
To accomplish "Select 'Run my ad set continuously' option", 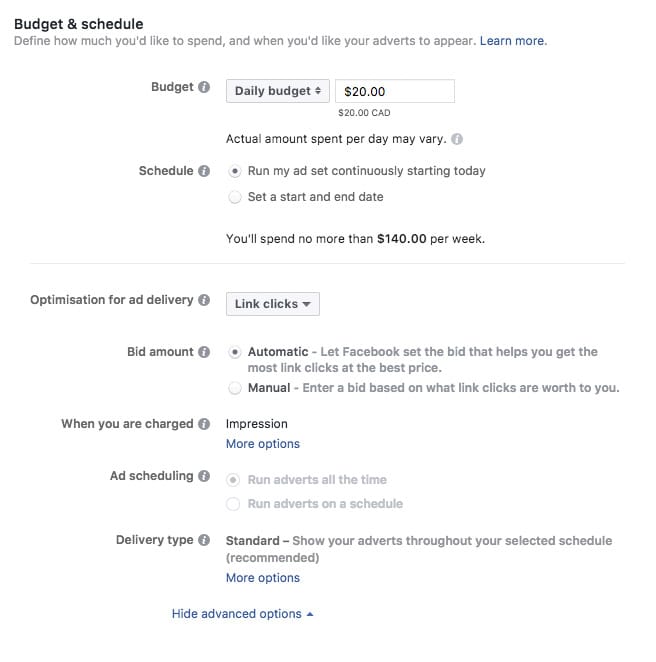I will click(x=235, y=171).
